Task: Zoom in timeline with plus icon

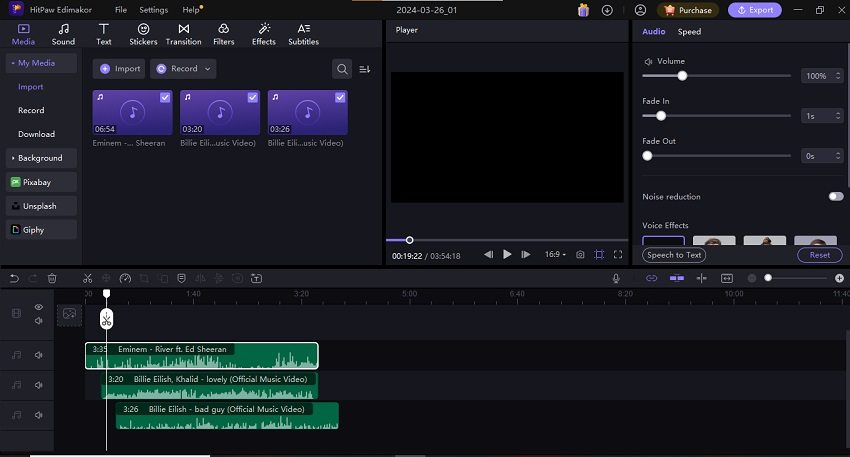Action: pyautogui.click(x=839, y=278)
